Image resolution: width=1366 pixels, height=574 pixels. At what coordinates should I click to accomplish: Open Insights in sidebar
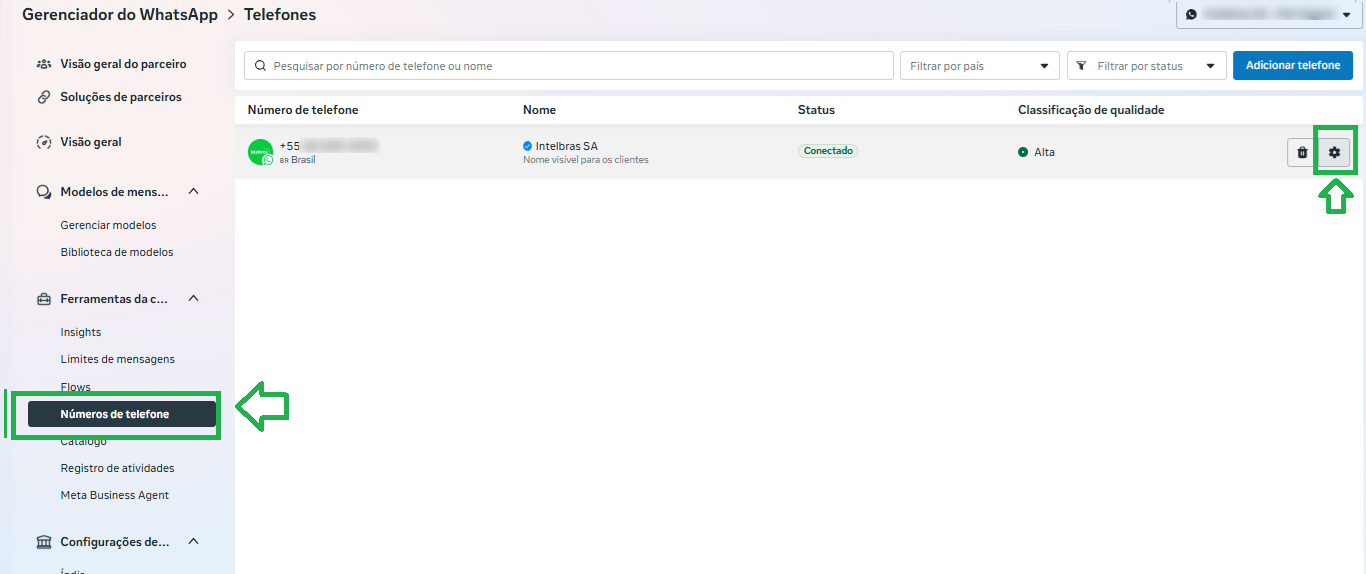[x=81, y=332]
